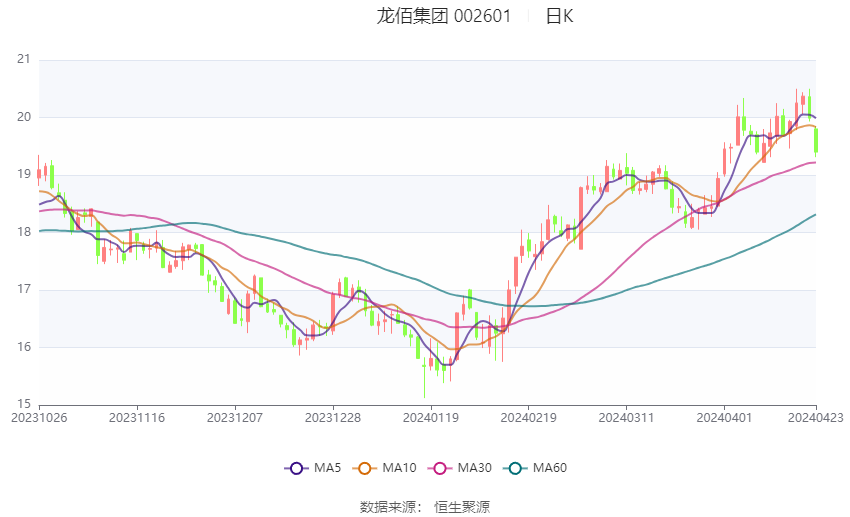Select the 20231207 date axis label
The image size is (850, 517).
235,418
